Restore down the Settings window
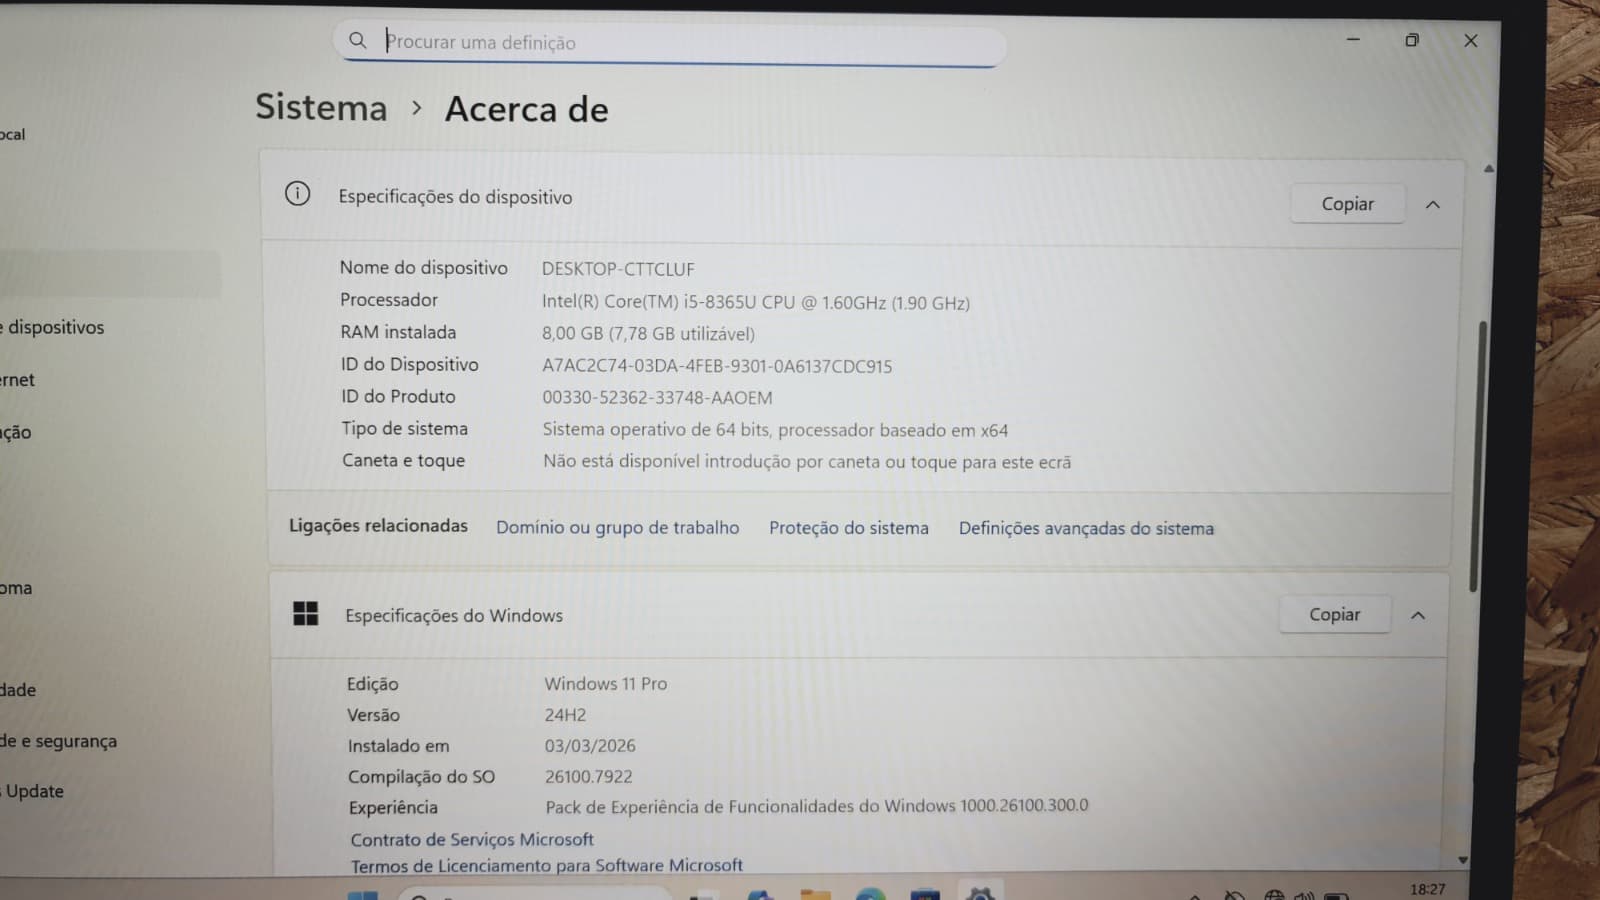 tap(1412, 40)
